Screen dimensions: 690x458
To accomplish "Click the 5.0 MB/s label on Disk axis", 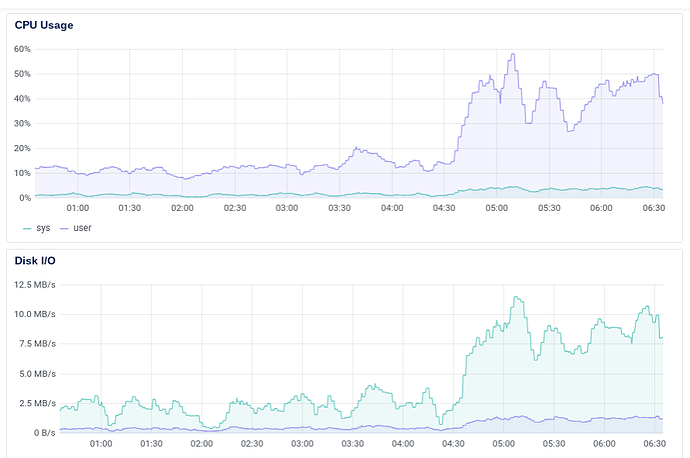I will coord(37,374).
